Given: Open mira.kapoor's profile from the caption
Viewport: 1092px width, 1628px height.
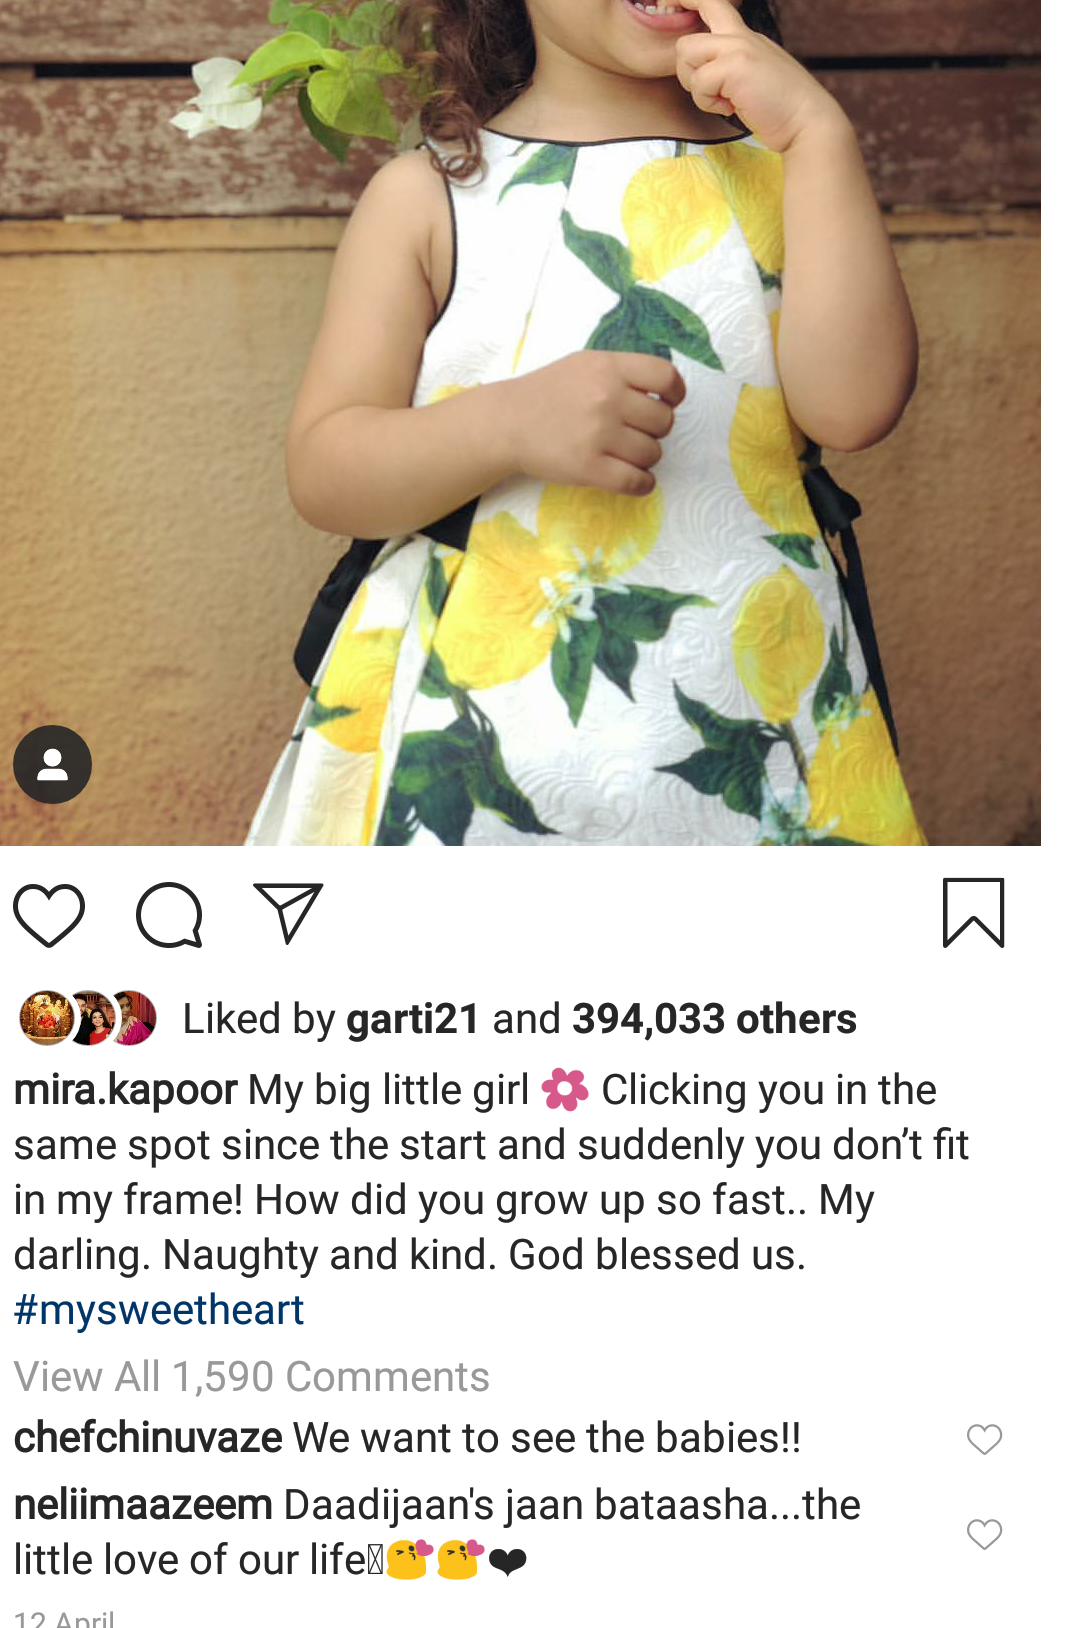Looking at the screenshot, I should coord(126,1090).
